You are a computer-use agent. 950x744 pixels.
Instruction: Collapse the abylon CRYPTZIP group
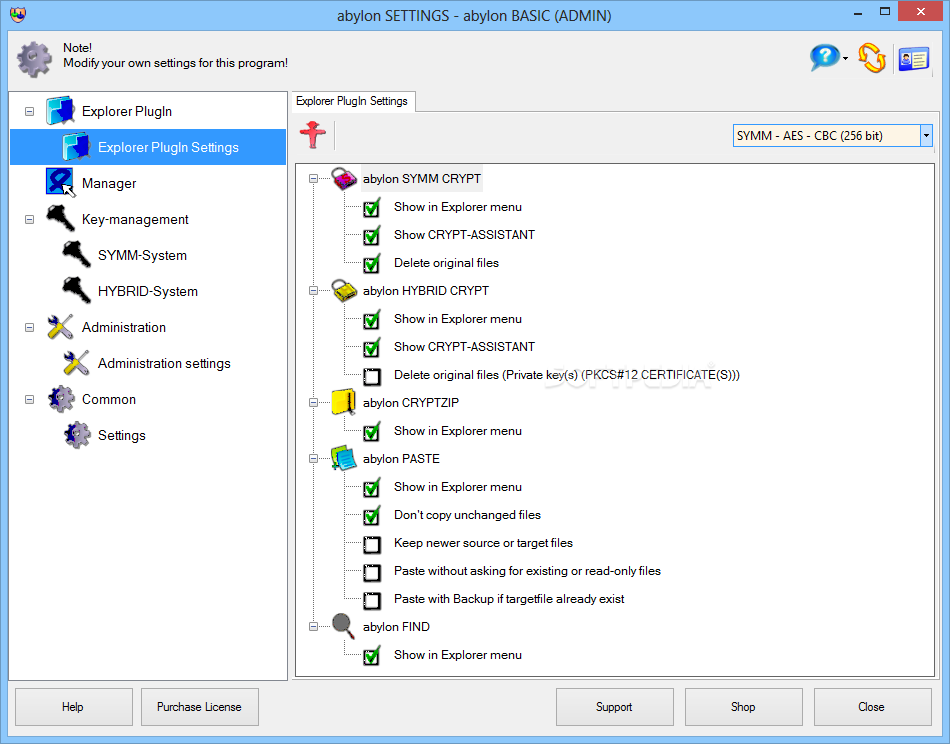point(313,402)
